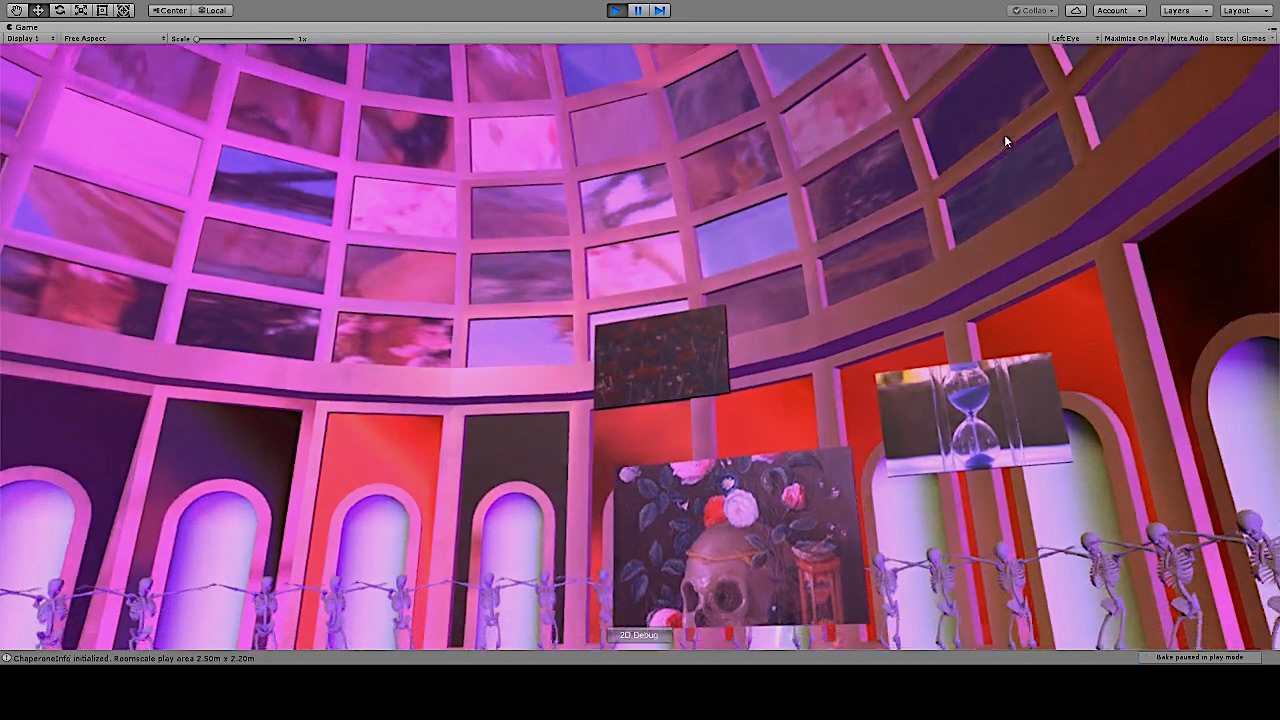The height and width of the screenshot is (720, 1280).
Task: Open the Account dropdown
Action: click(x=1119, y=10)
